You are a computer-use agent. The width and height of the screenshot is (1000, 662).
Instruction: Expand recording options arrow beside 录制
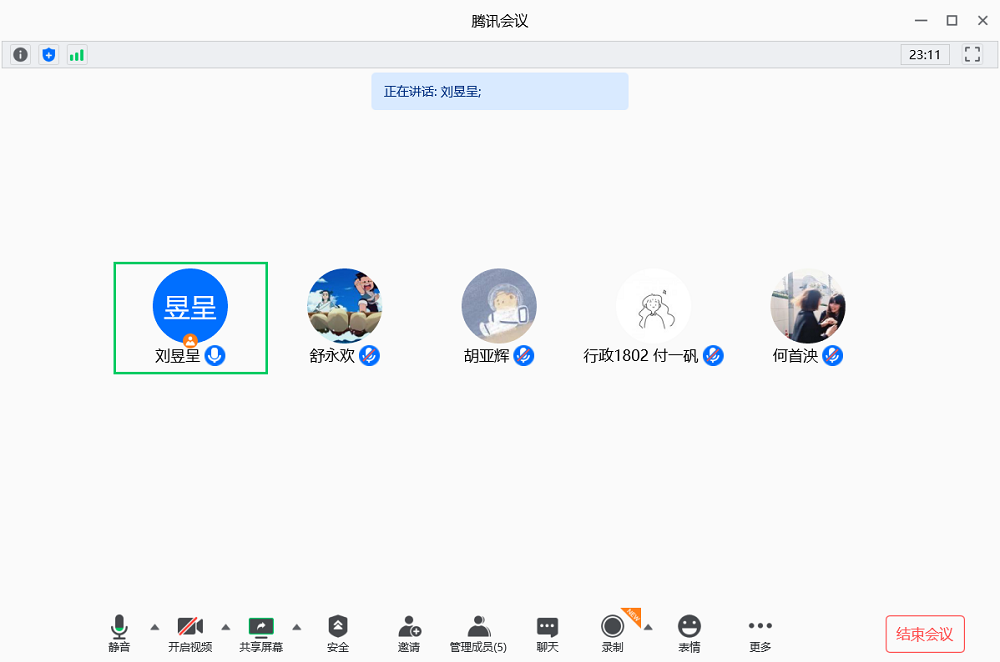[x=648, y=627]
